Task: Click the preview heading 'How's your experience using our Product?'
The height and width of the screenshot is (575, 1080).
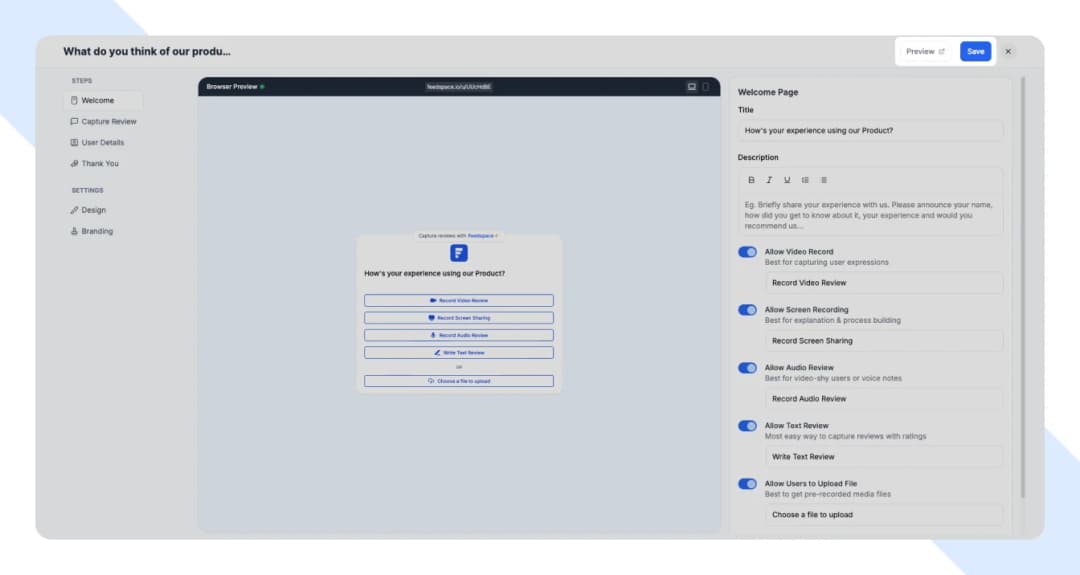Action: pos(435,273)
